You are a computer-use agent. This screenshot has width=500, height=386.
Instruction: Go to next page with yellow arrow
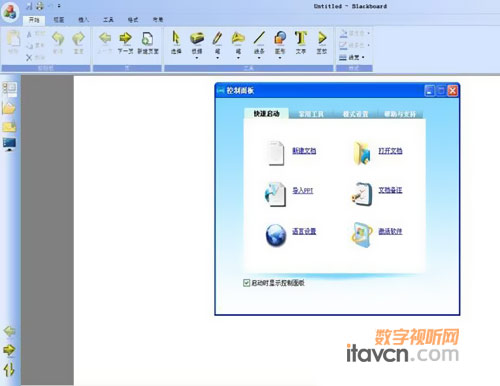(125, 42)
